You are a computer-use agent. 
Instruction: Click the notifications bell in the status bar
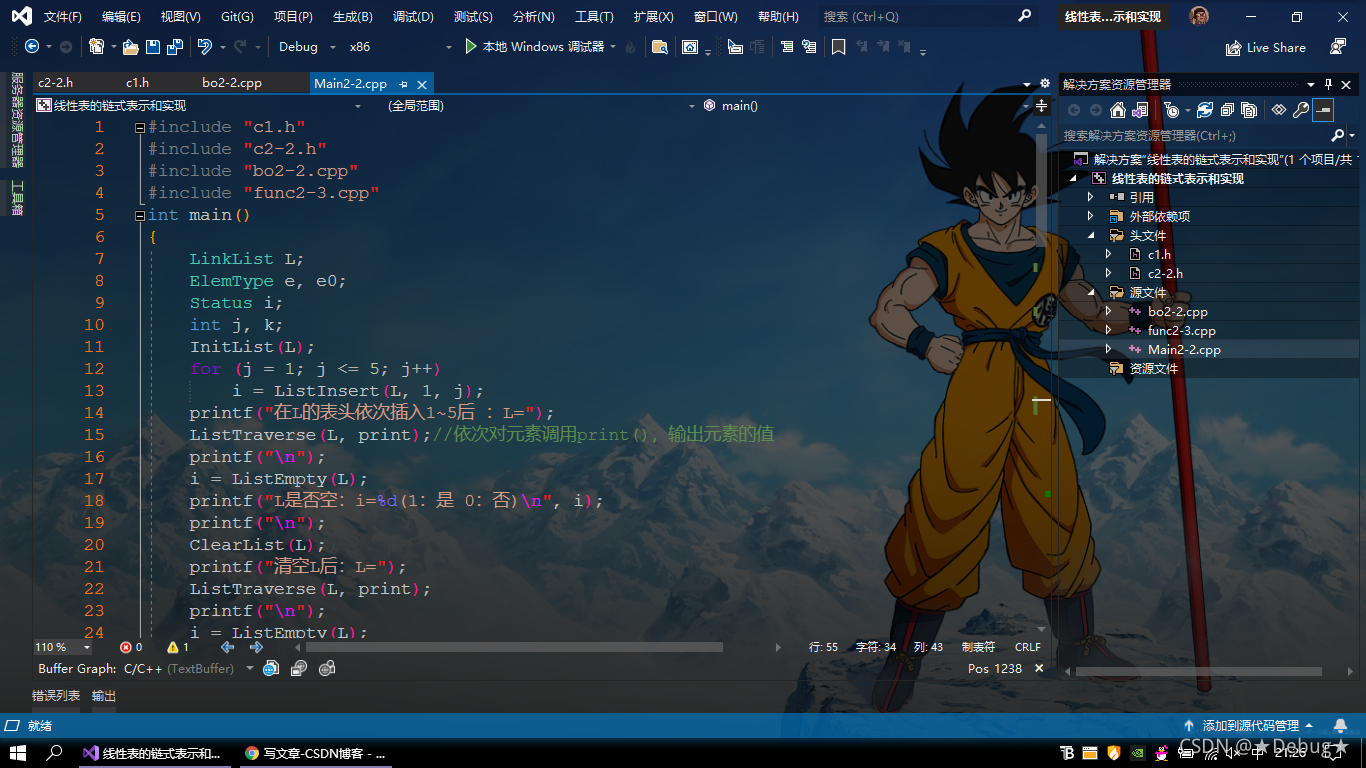(1340, 726)
